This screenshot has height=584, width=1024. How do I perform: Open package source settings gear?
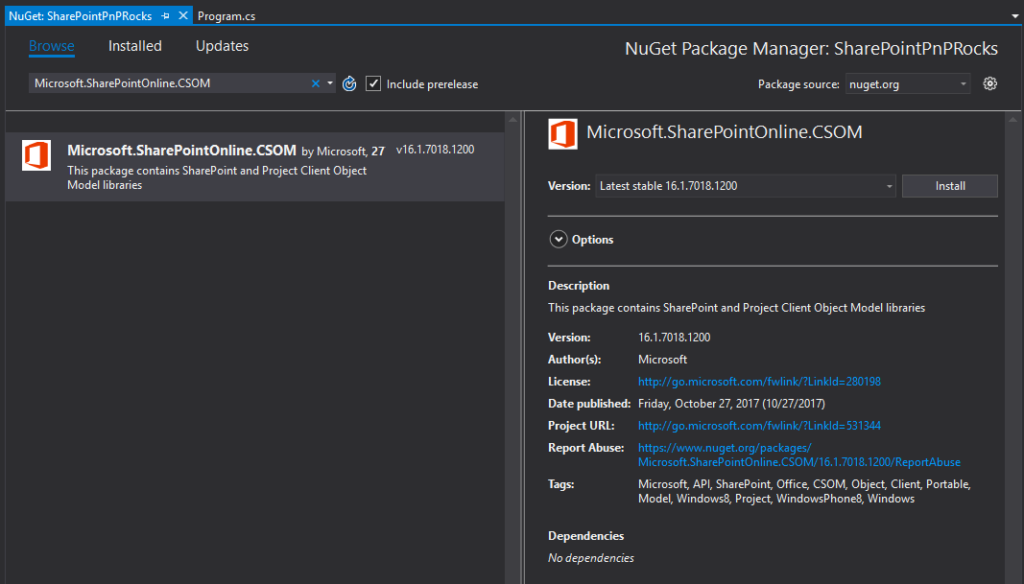pyautogui.click(x=990, y=84)
